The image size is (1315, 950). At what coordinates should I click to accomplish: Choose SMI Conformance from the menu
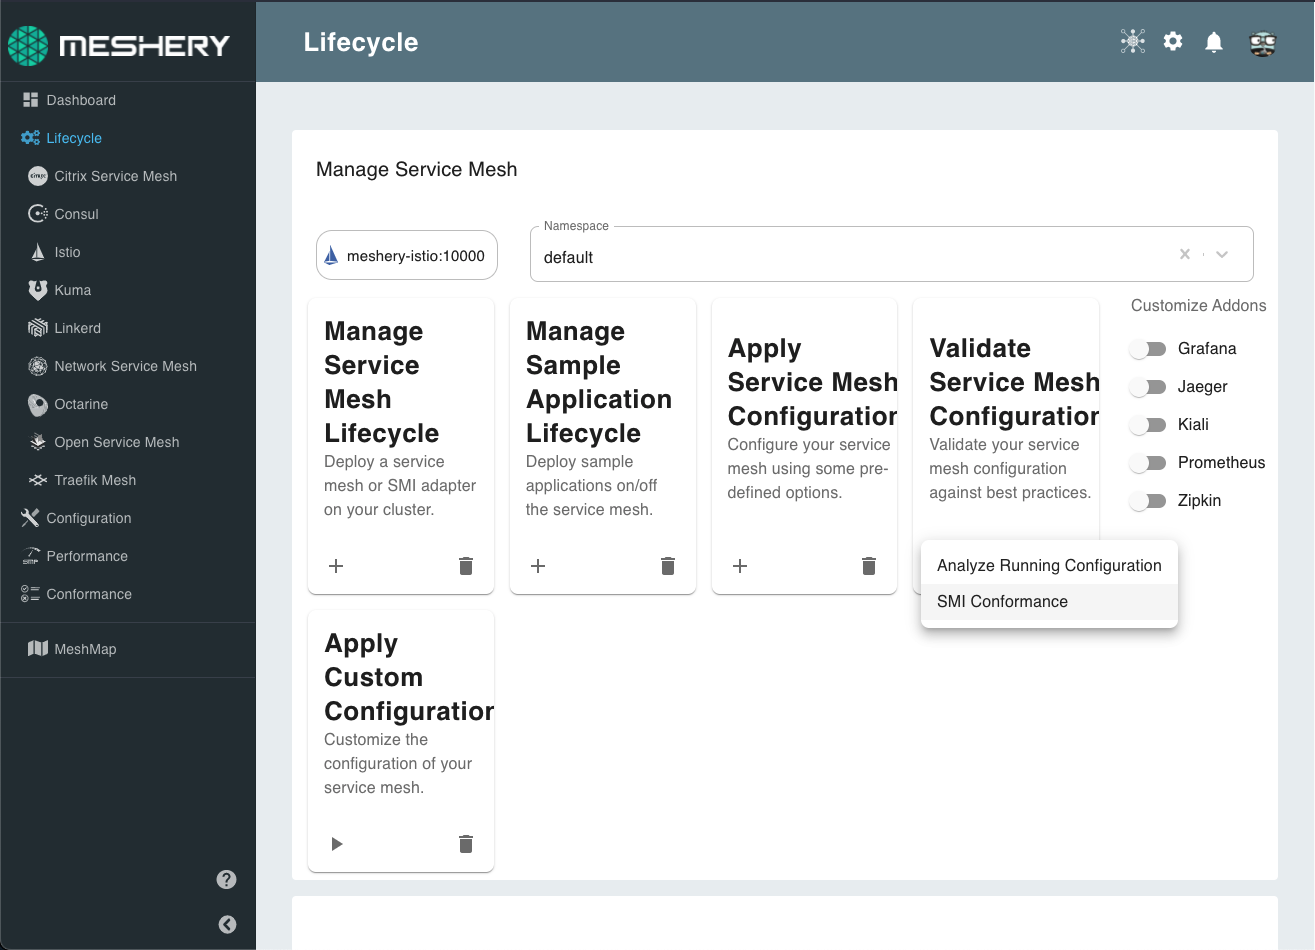(x=1049, y=601)
